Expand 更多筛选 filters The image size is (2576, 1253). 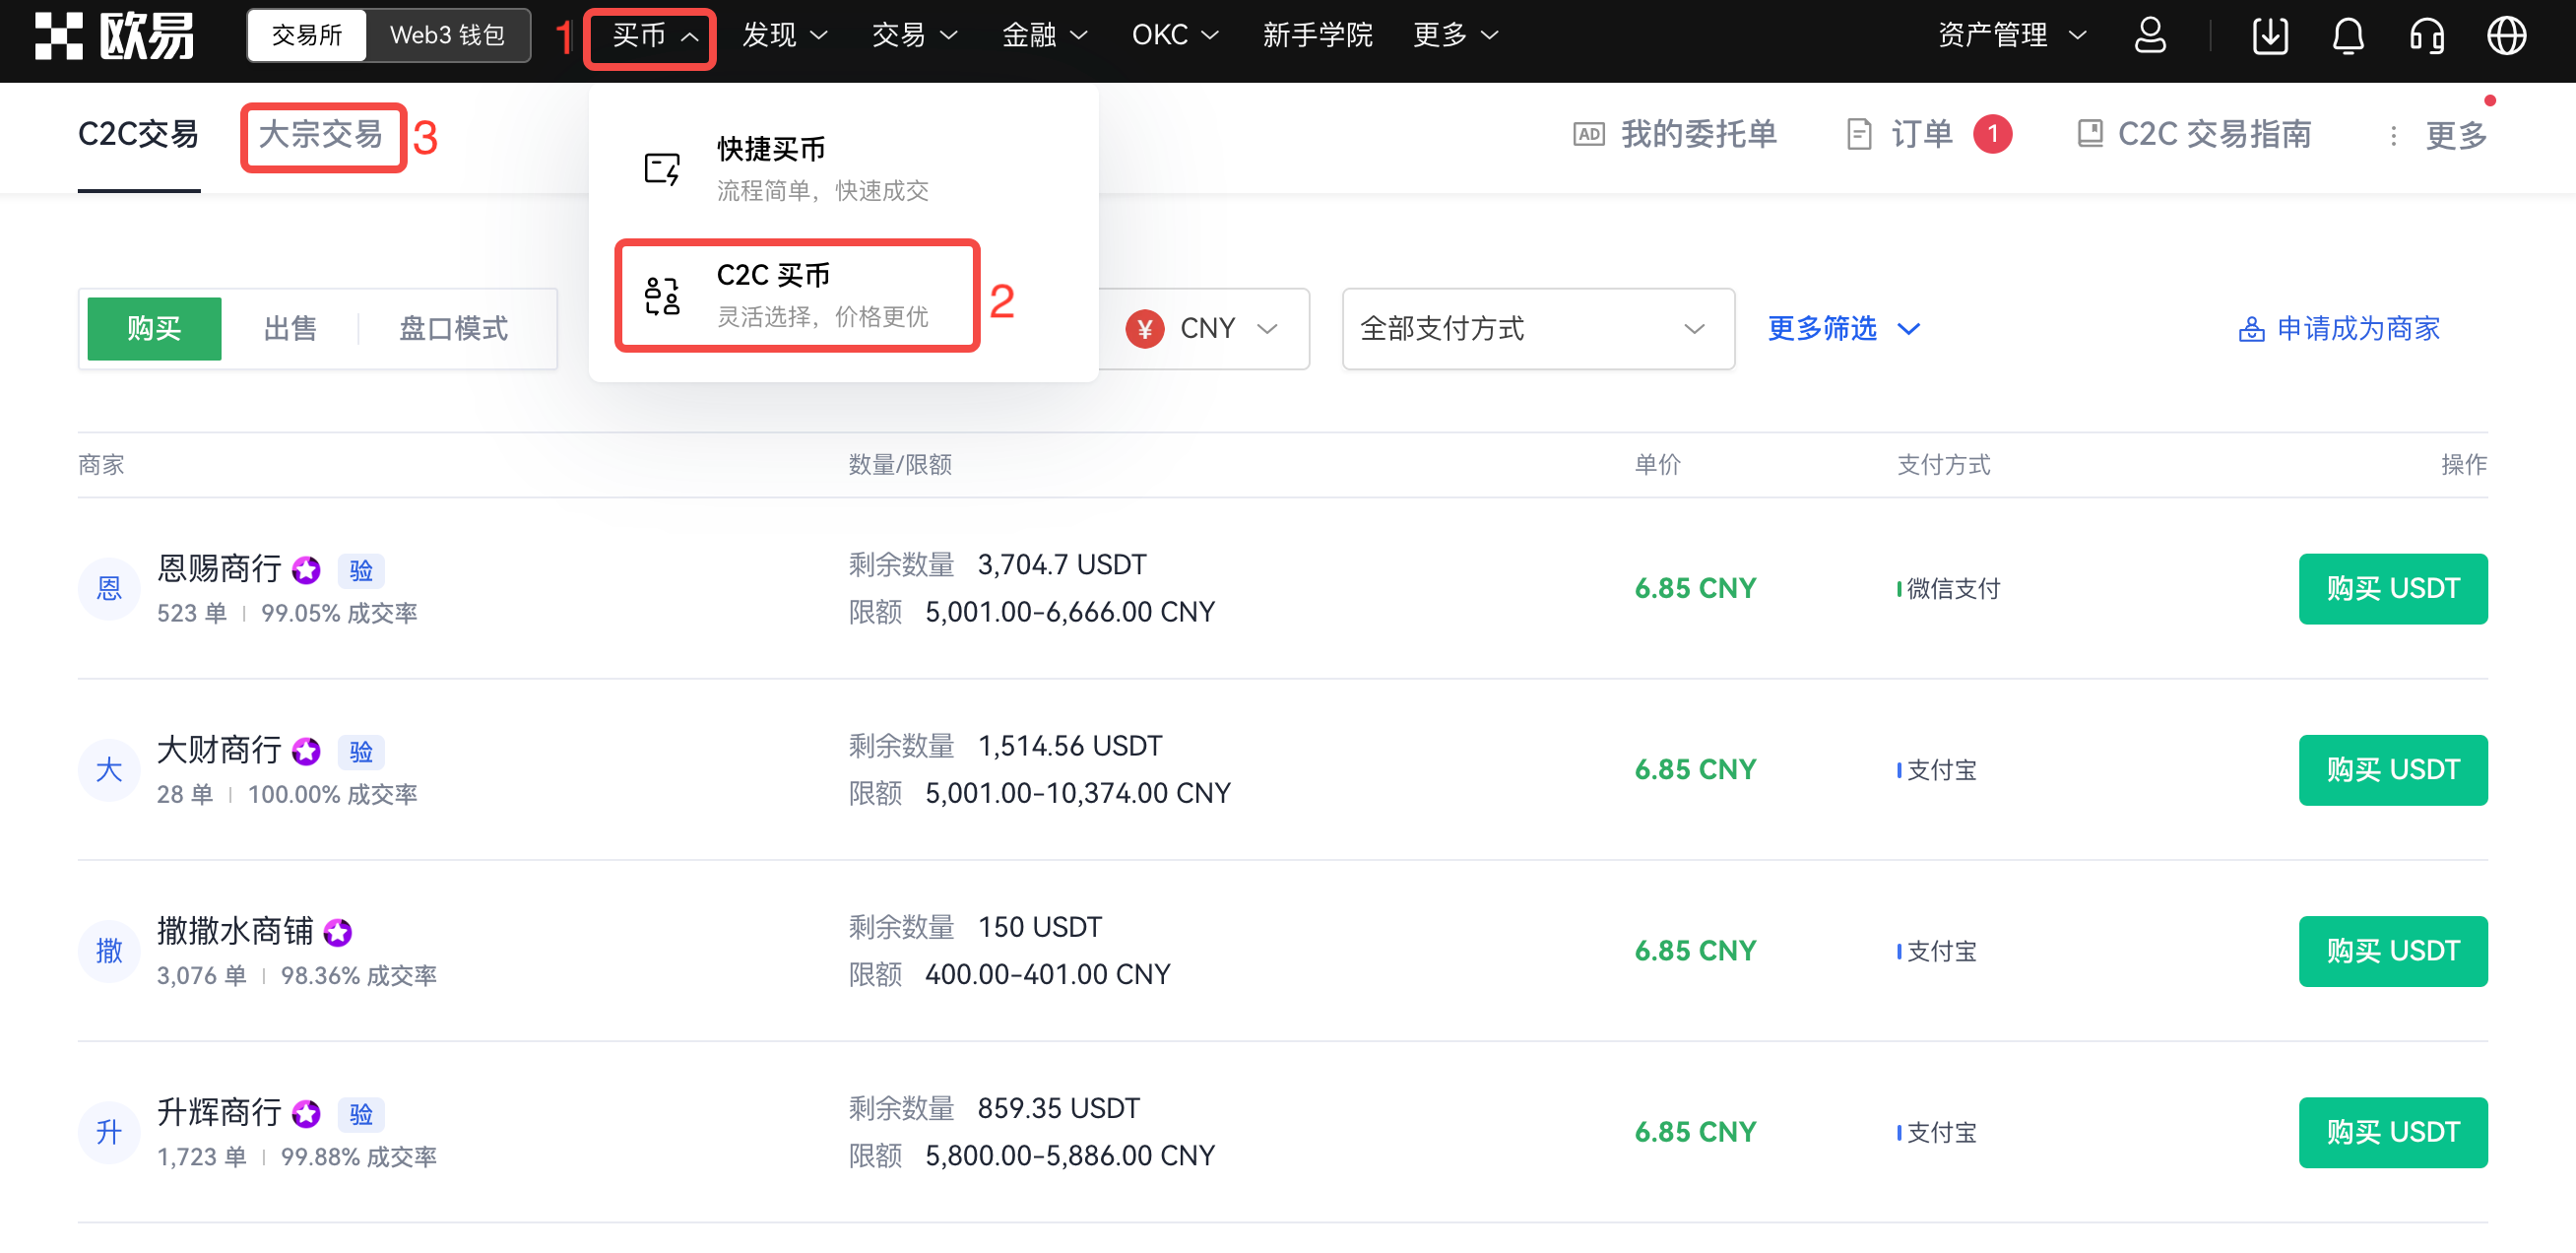point(1844,329)
